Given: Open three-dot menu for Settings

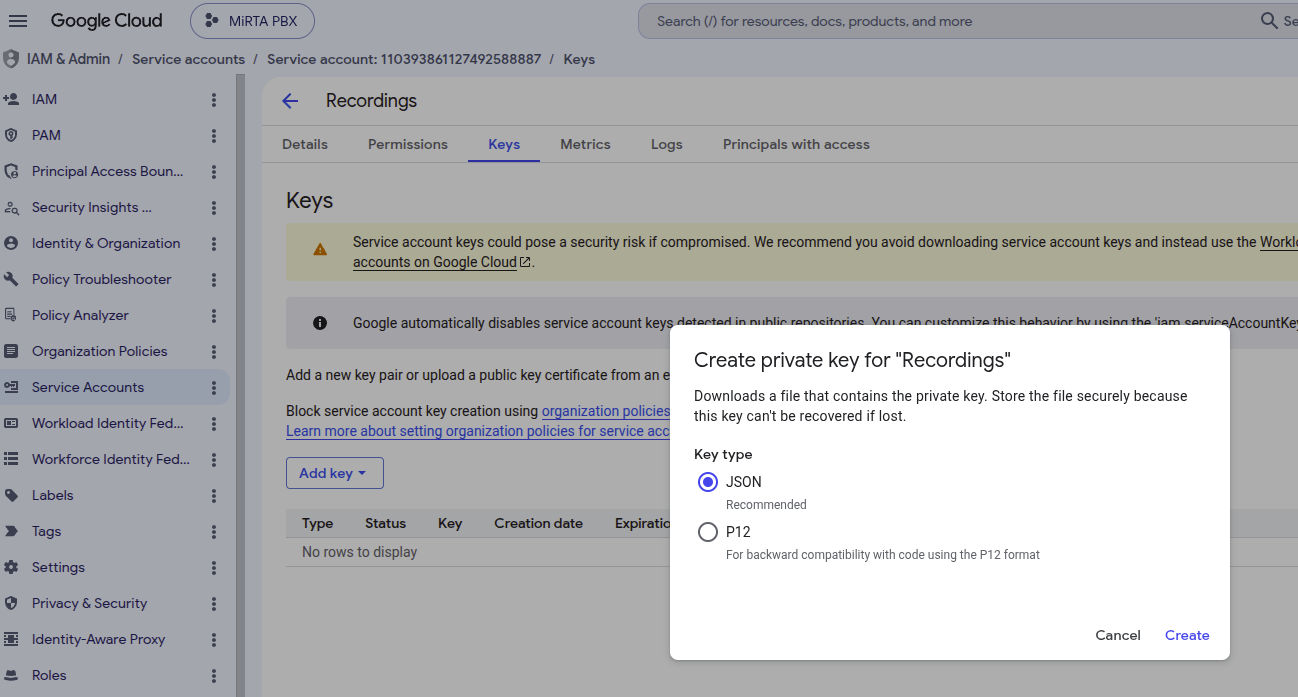Looking at the screenshot, I should tap(213, 568).
